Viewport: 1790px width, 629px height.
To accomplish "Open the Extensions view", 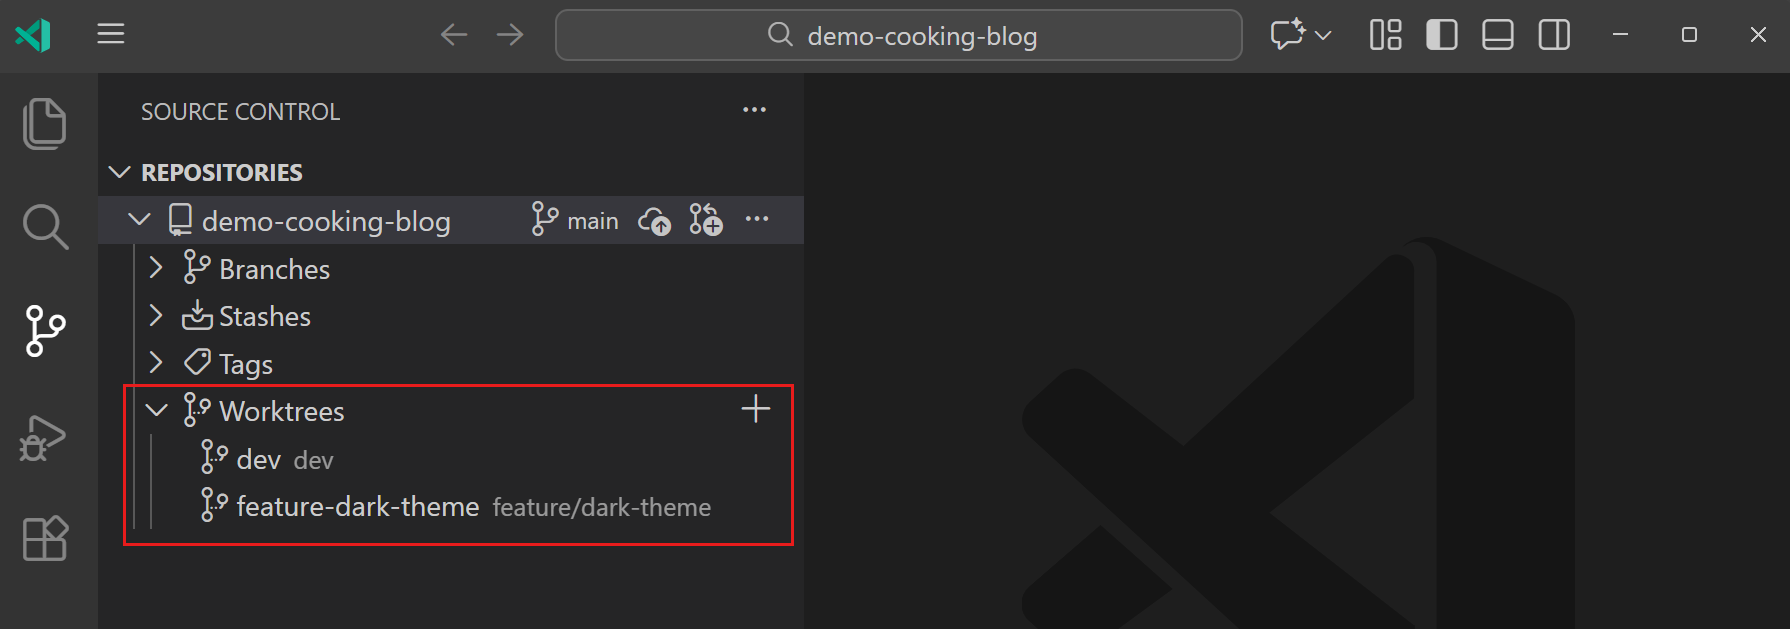I will (44, 538).
